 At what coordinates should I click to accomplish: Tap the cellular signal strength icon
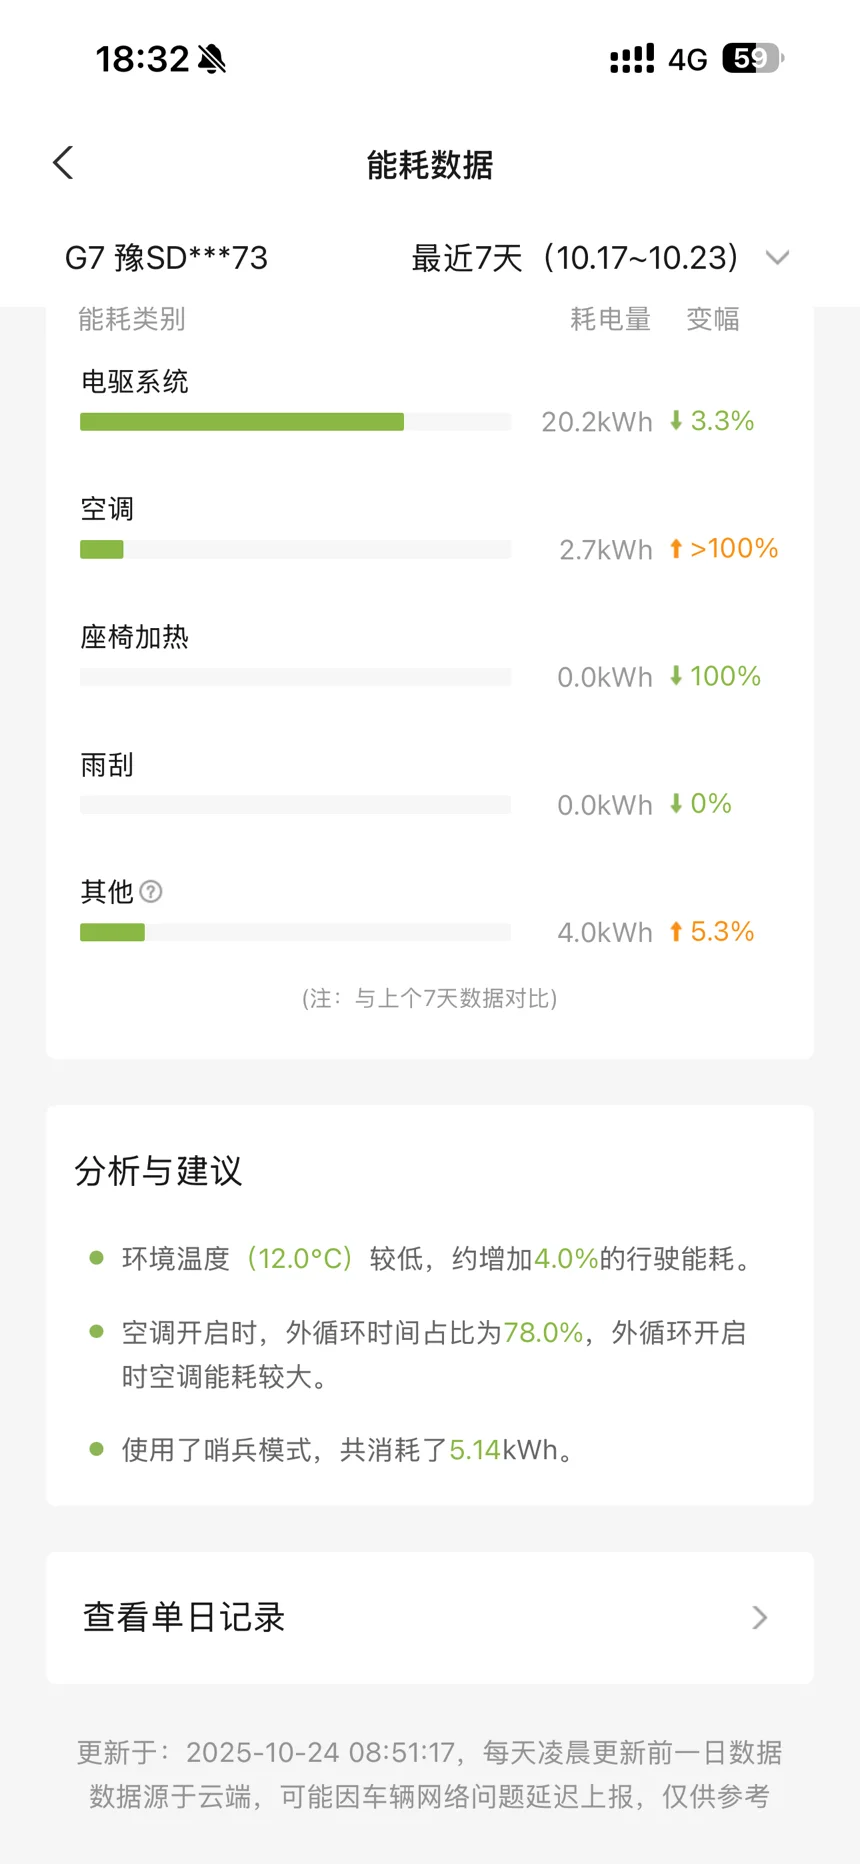pyautogui.click(x=632, y=59)
